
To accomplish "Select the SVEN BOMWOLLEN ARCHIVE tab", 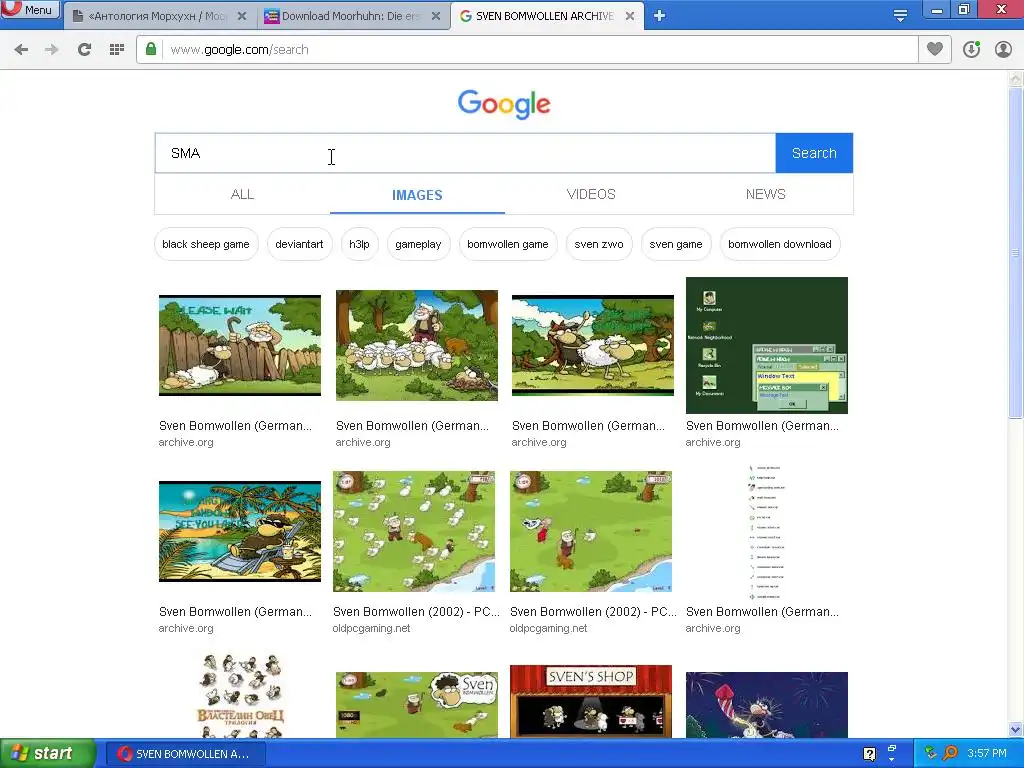I will [x=547, y=16].
